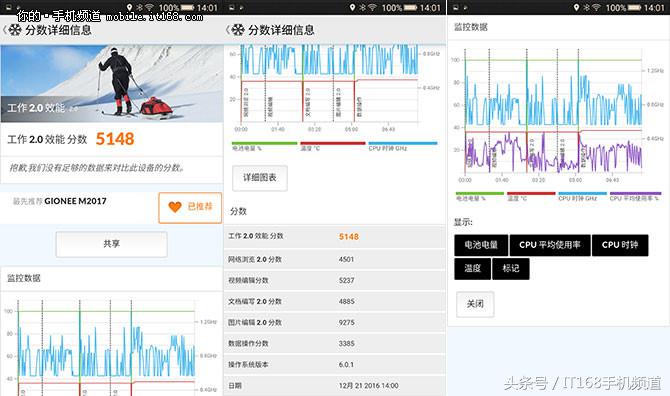The width and height of the screenshot is (670, 396).
Task: Tap battery icon in right phone status bar
Action: (635, 7)
